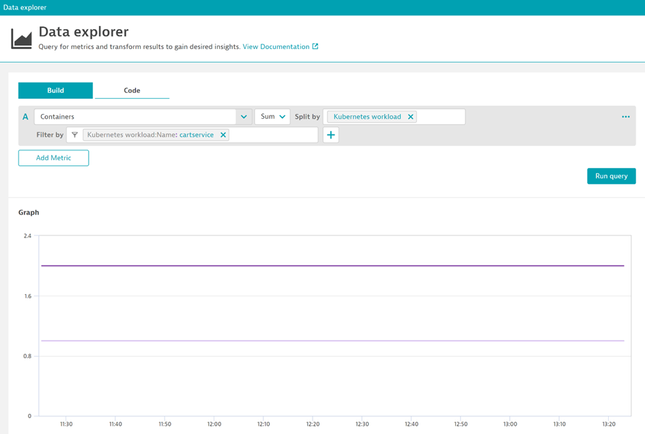645x434 pixels.
Task: Remove the Kubernetes workload split tag
Action: click(410, 117)
